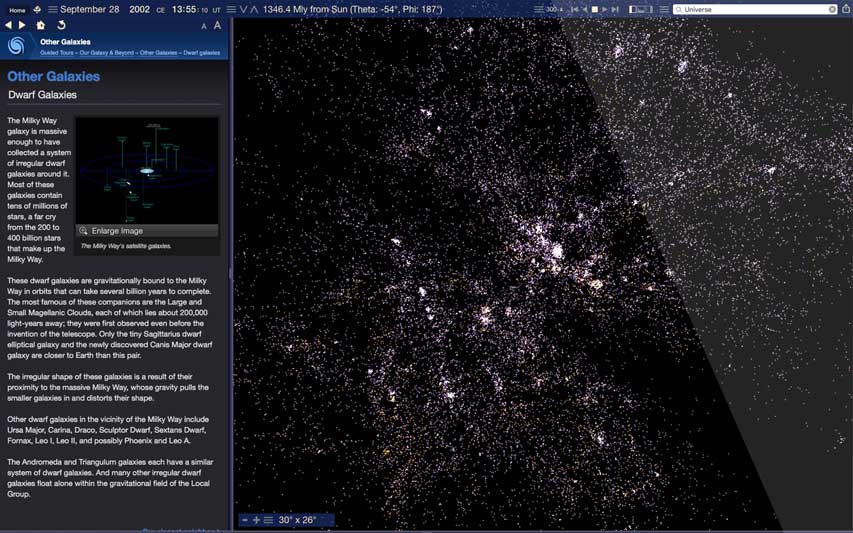Play time forward in the time controls

[x=604, y=9]
